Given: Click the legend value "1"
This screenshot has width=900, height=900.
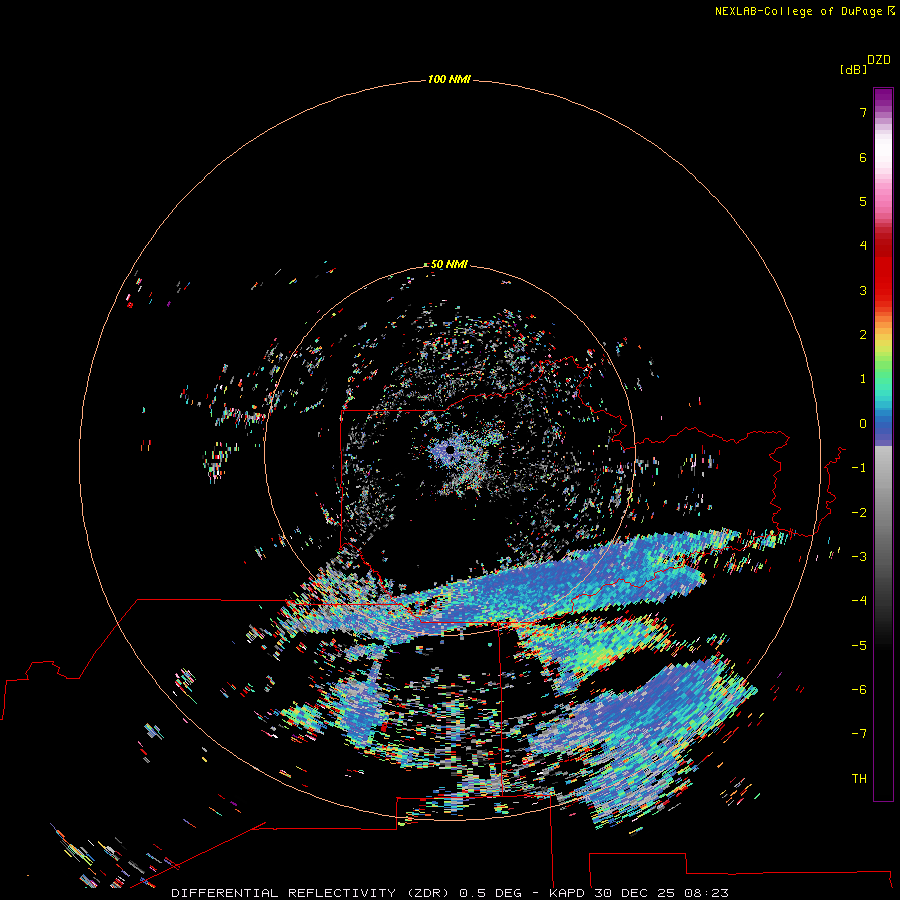Looking at the screenshot, I should click(x=863, y=379).
